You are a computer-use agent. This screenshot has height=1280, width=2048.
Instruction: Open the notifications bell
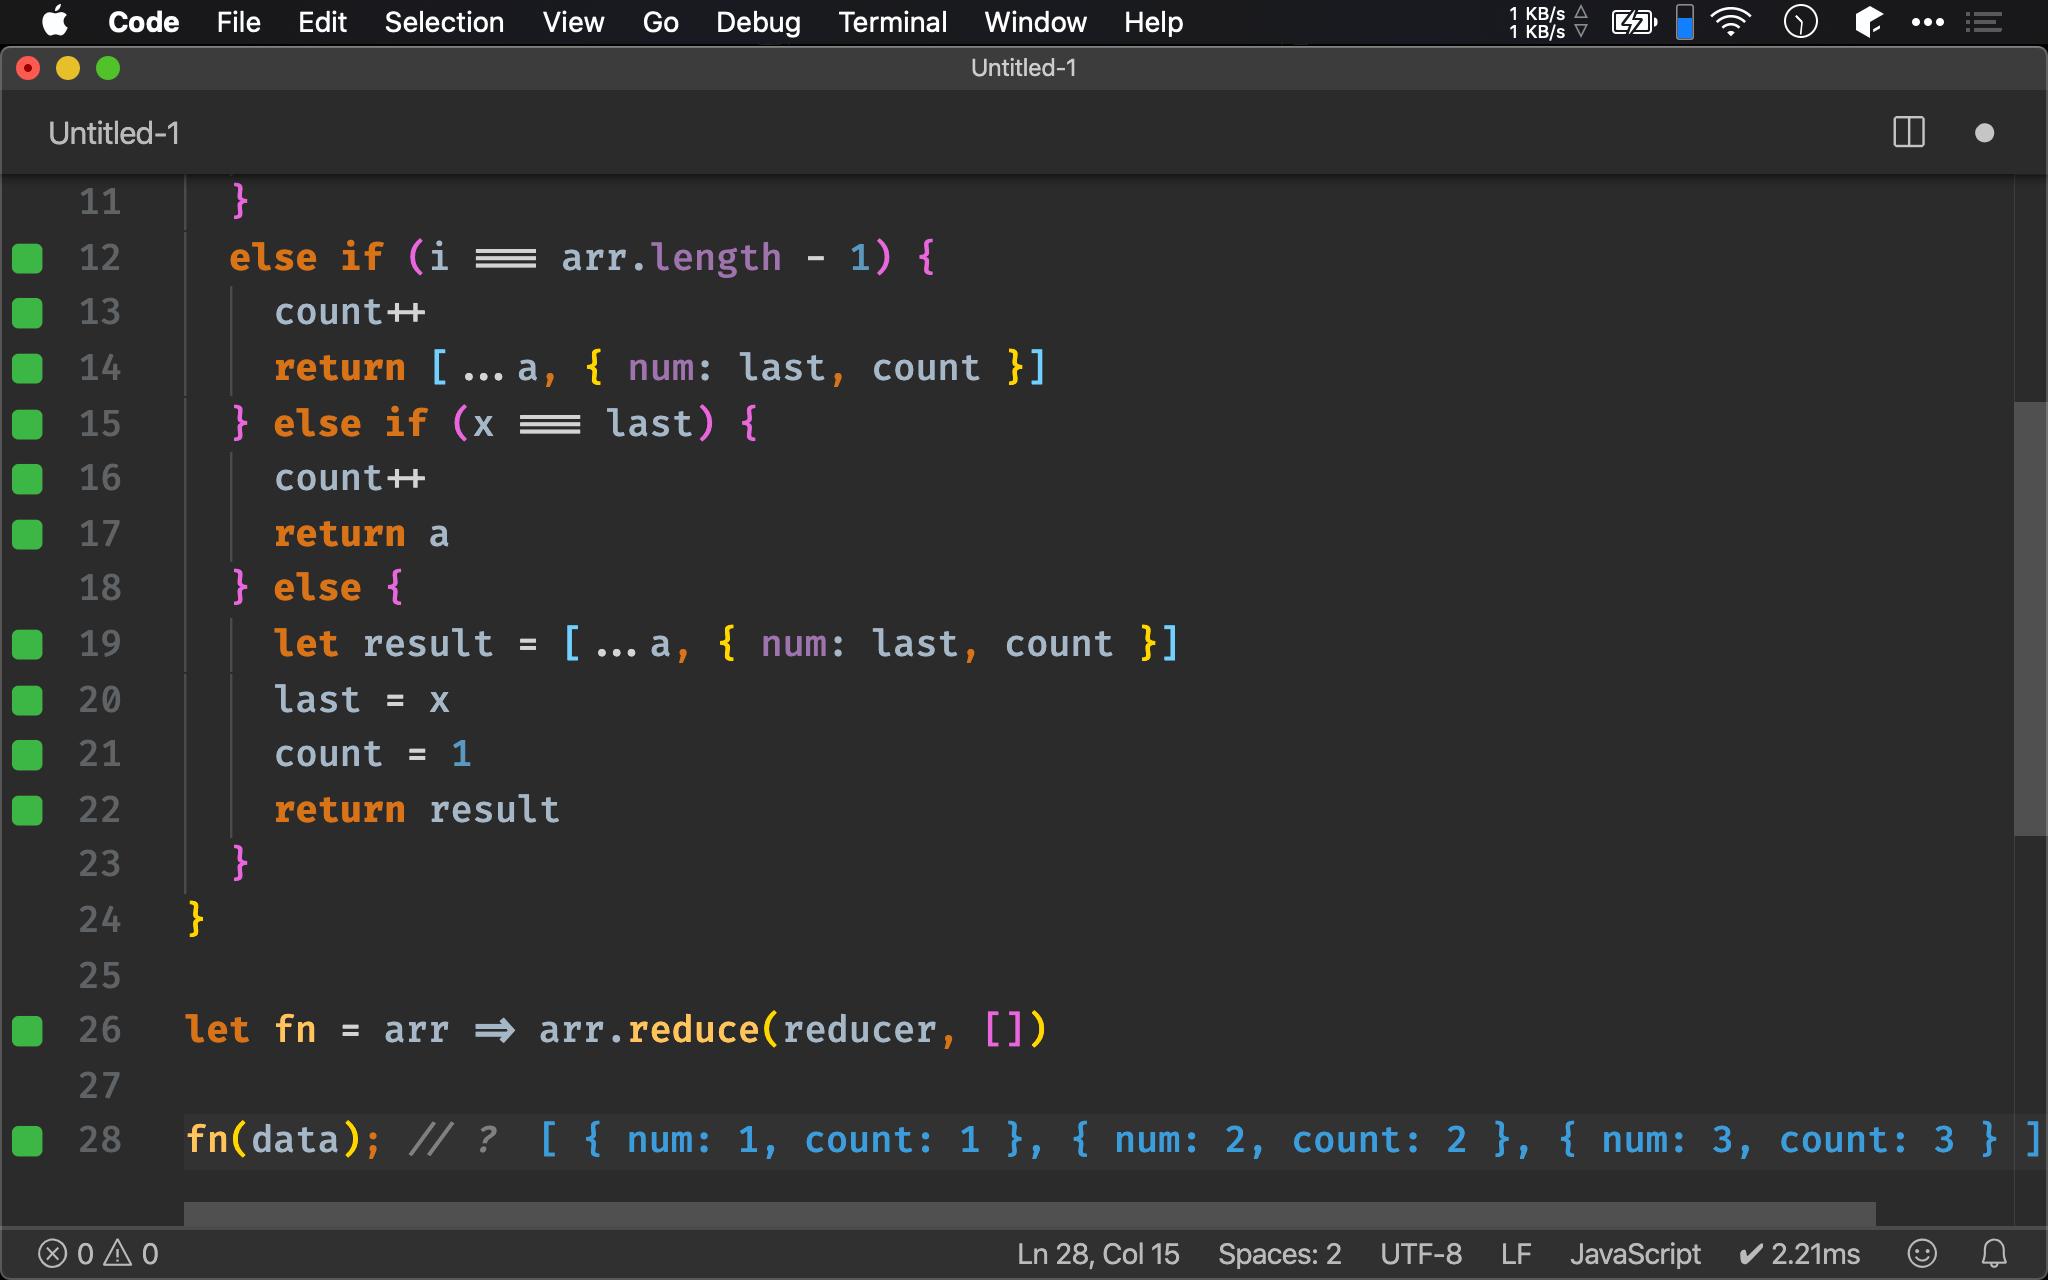pos(1994,1253)
